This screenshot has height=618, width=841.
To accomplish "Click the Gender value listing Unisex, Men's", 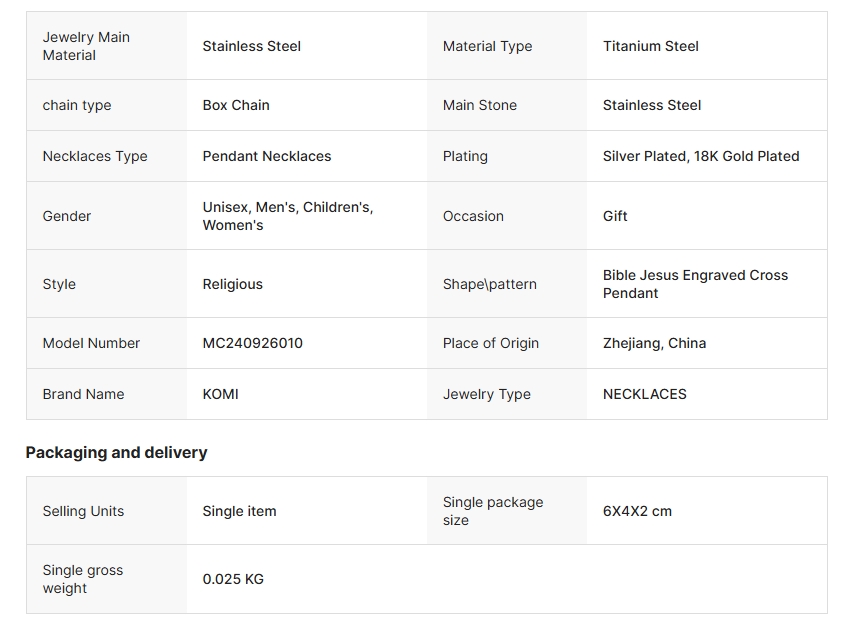I will pos(287,216).
